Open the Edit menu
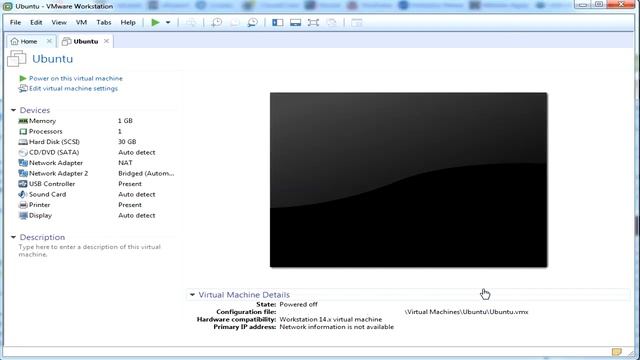 click(36, 22)
